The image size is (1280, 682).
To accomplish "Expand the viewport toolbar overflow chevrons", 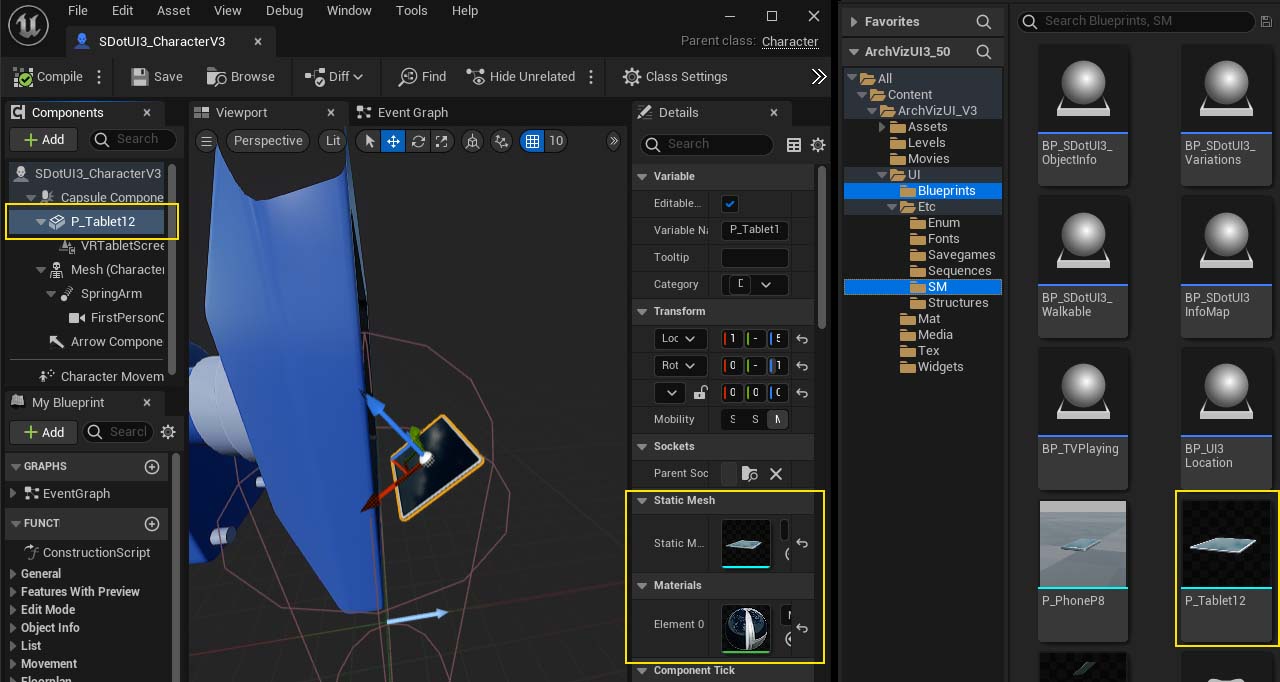I will pyautogui.click(x=614, y=141).
